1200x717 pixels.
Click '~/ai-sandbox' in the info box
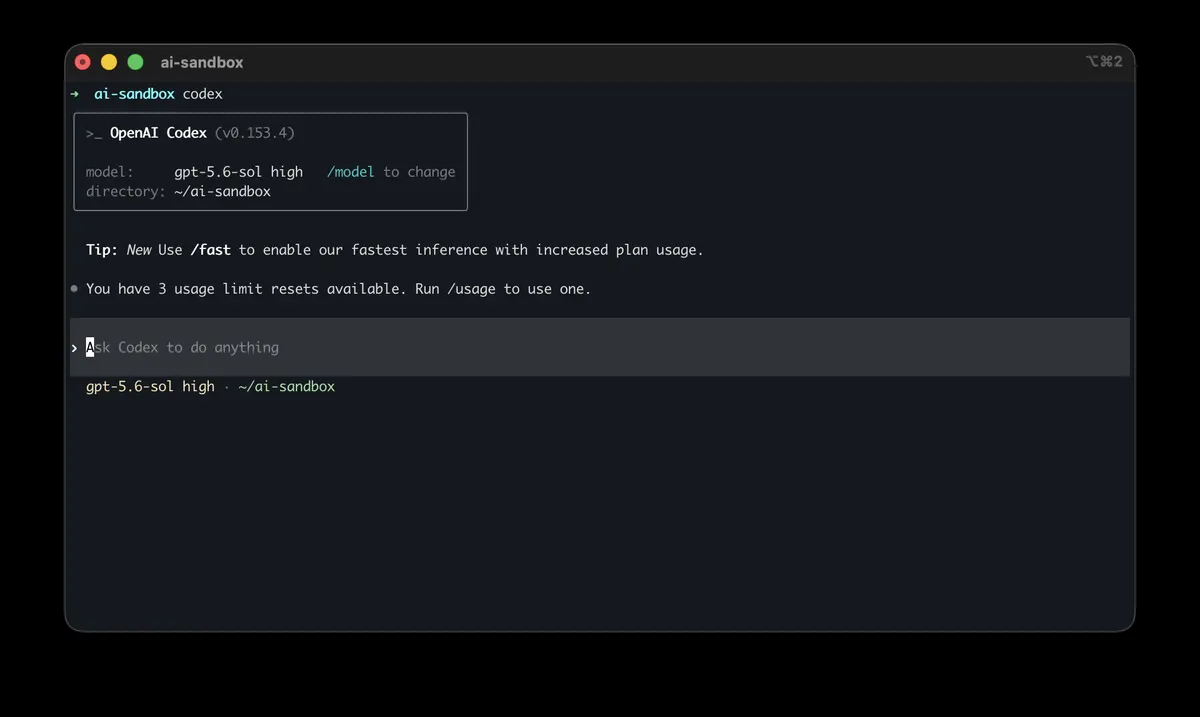pos(222,191)
